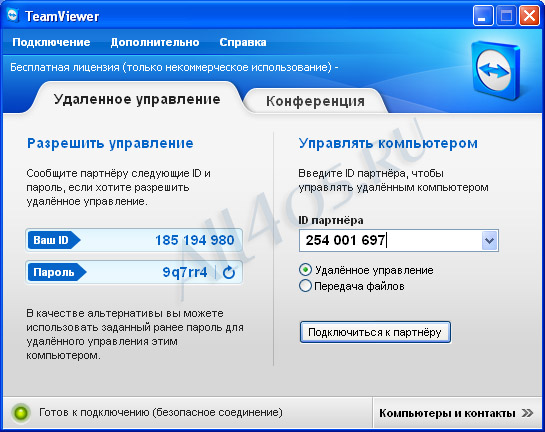Click the TeamViewer title bar logo icon
545x432 pixels.
13,16
